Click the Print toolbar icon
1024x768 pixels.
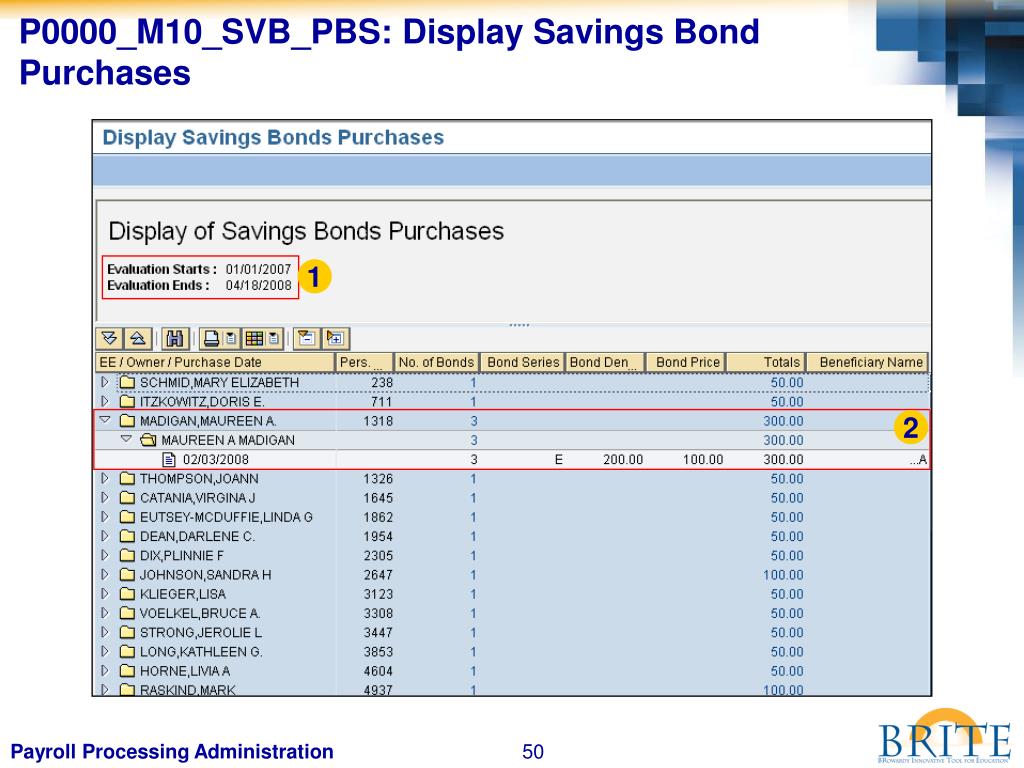coord(211,338)
